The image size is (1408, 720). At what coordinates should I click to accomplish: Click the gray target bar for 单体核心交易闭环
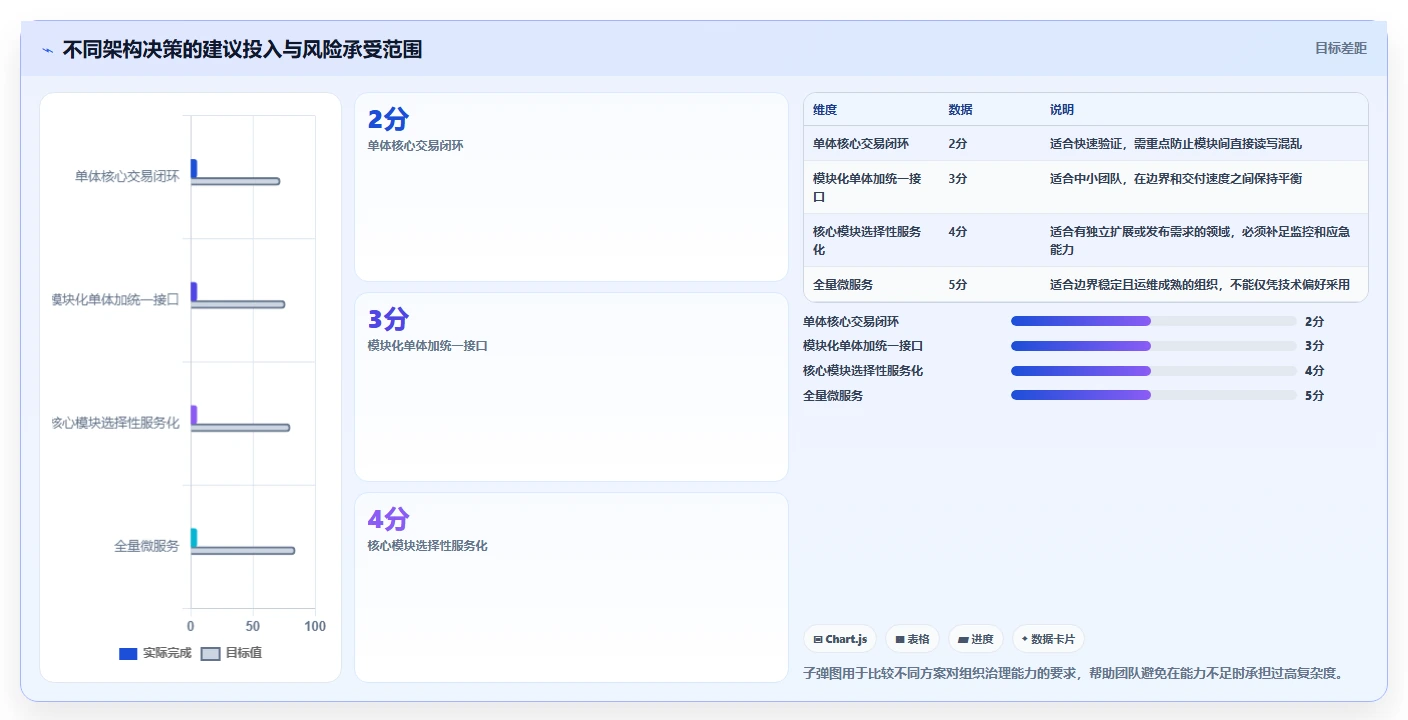click(x=235, y=181)
